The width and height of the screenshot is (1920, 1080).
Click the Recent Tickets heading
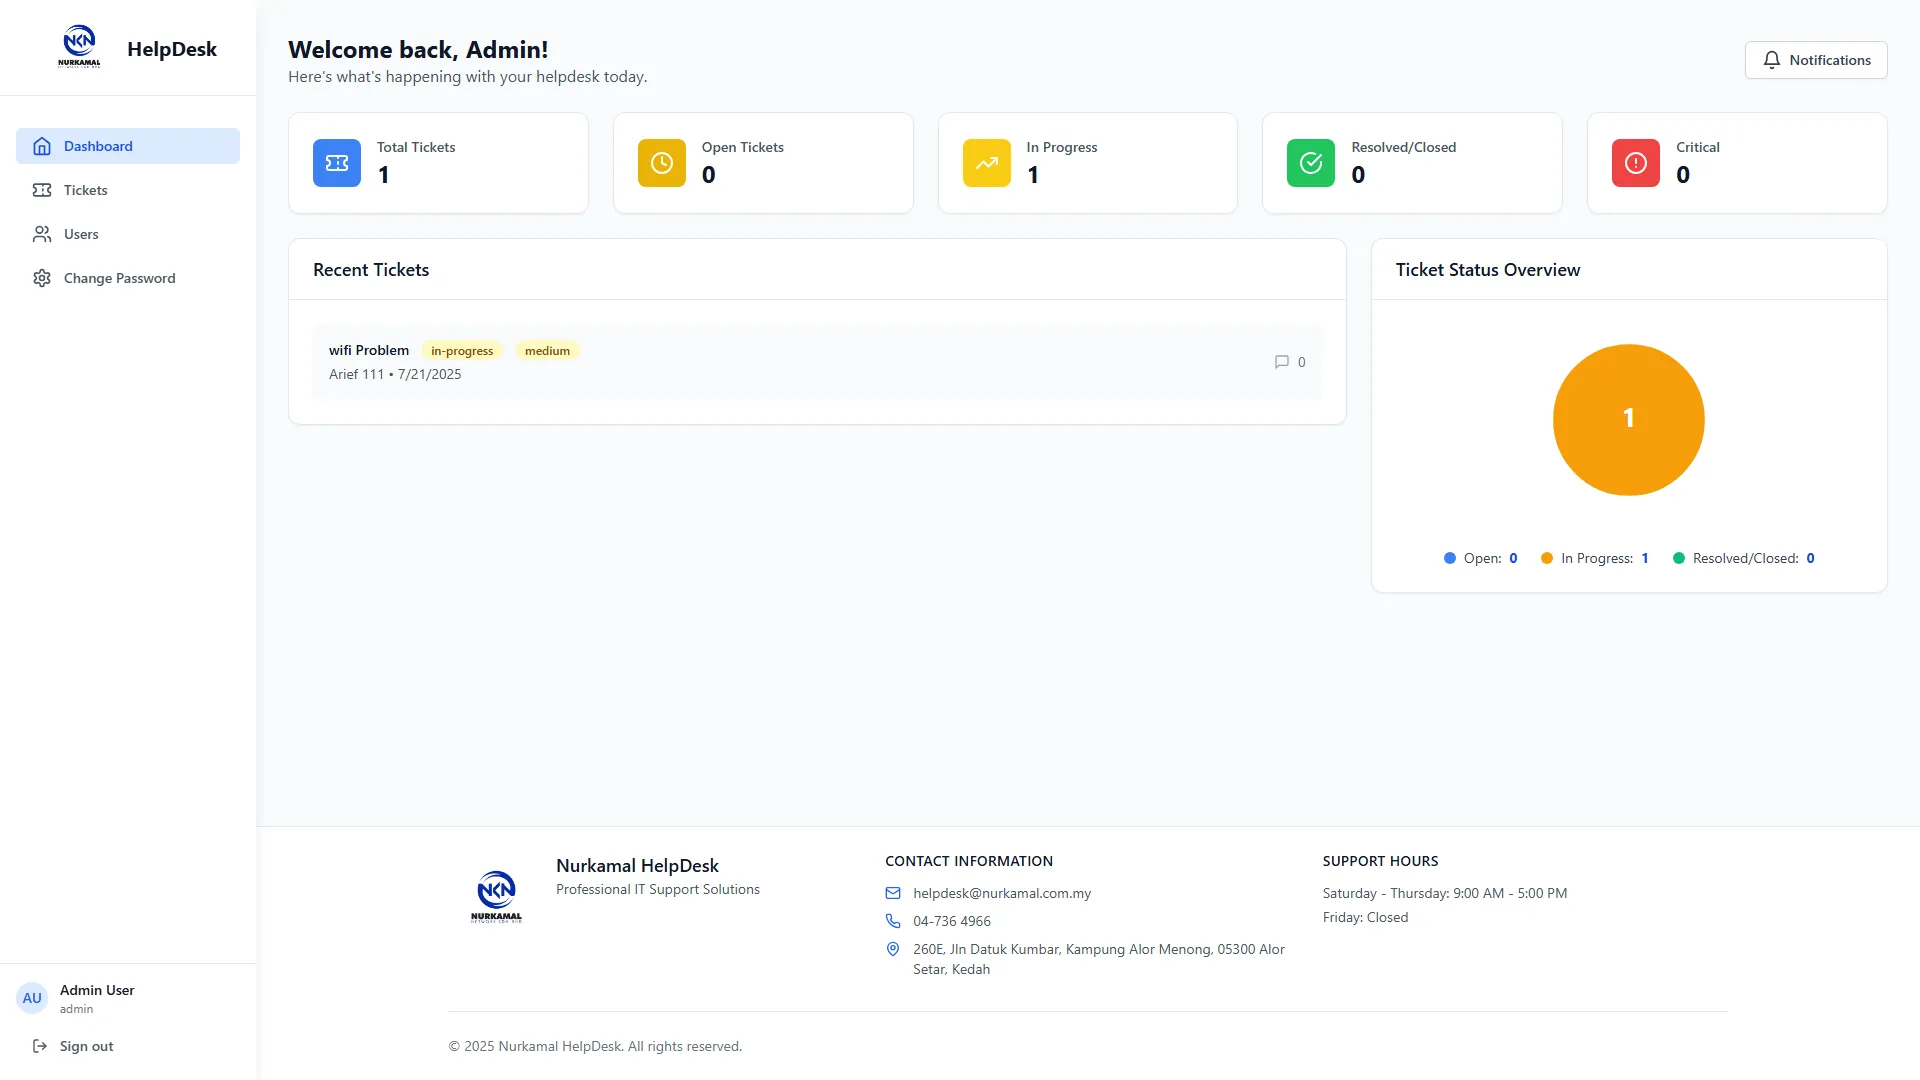[x=371, y=270]
